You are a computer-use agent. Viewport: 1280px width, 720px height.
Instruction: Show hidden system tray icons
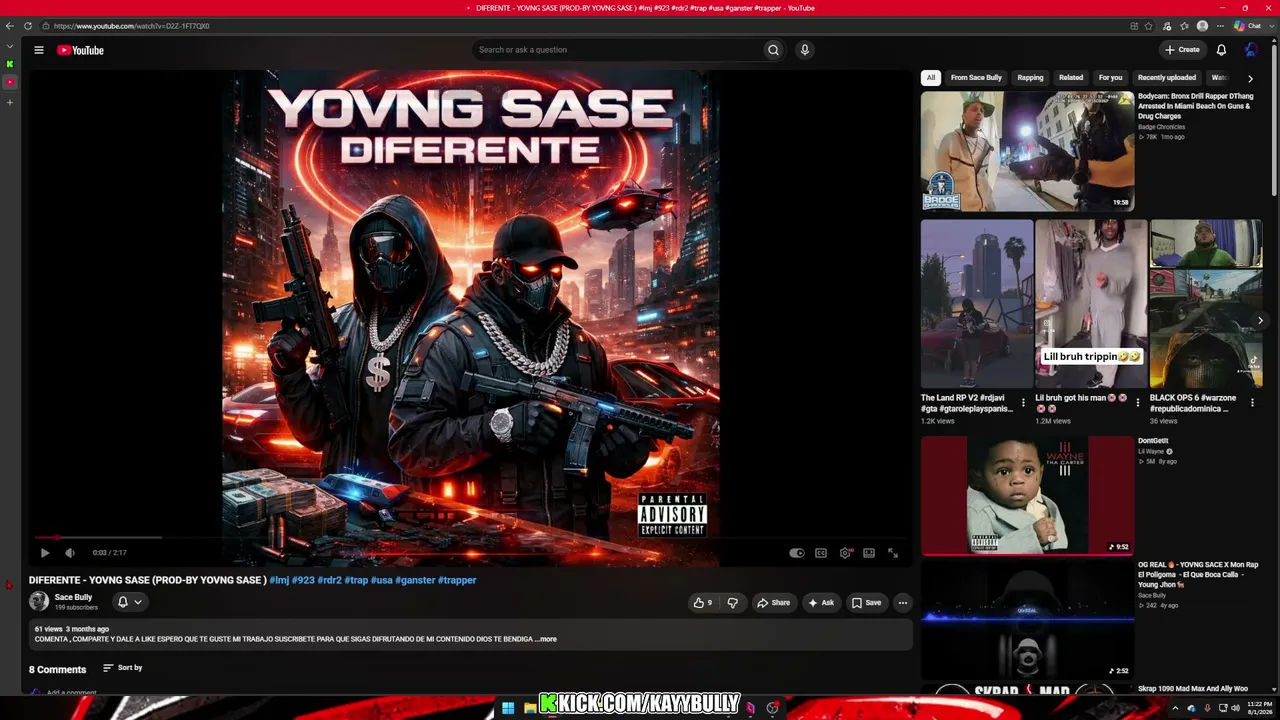[1176, 708]
